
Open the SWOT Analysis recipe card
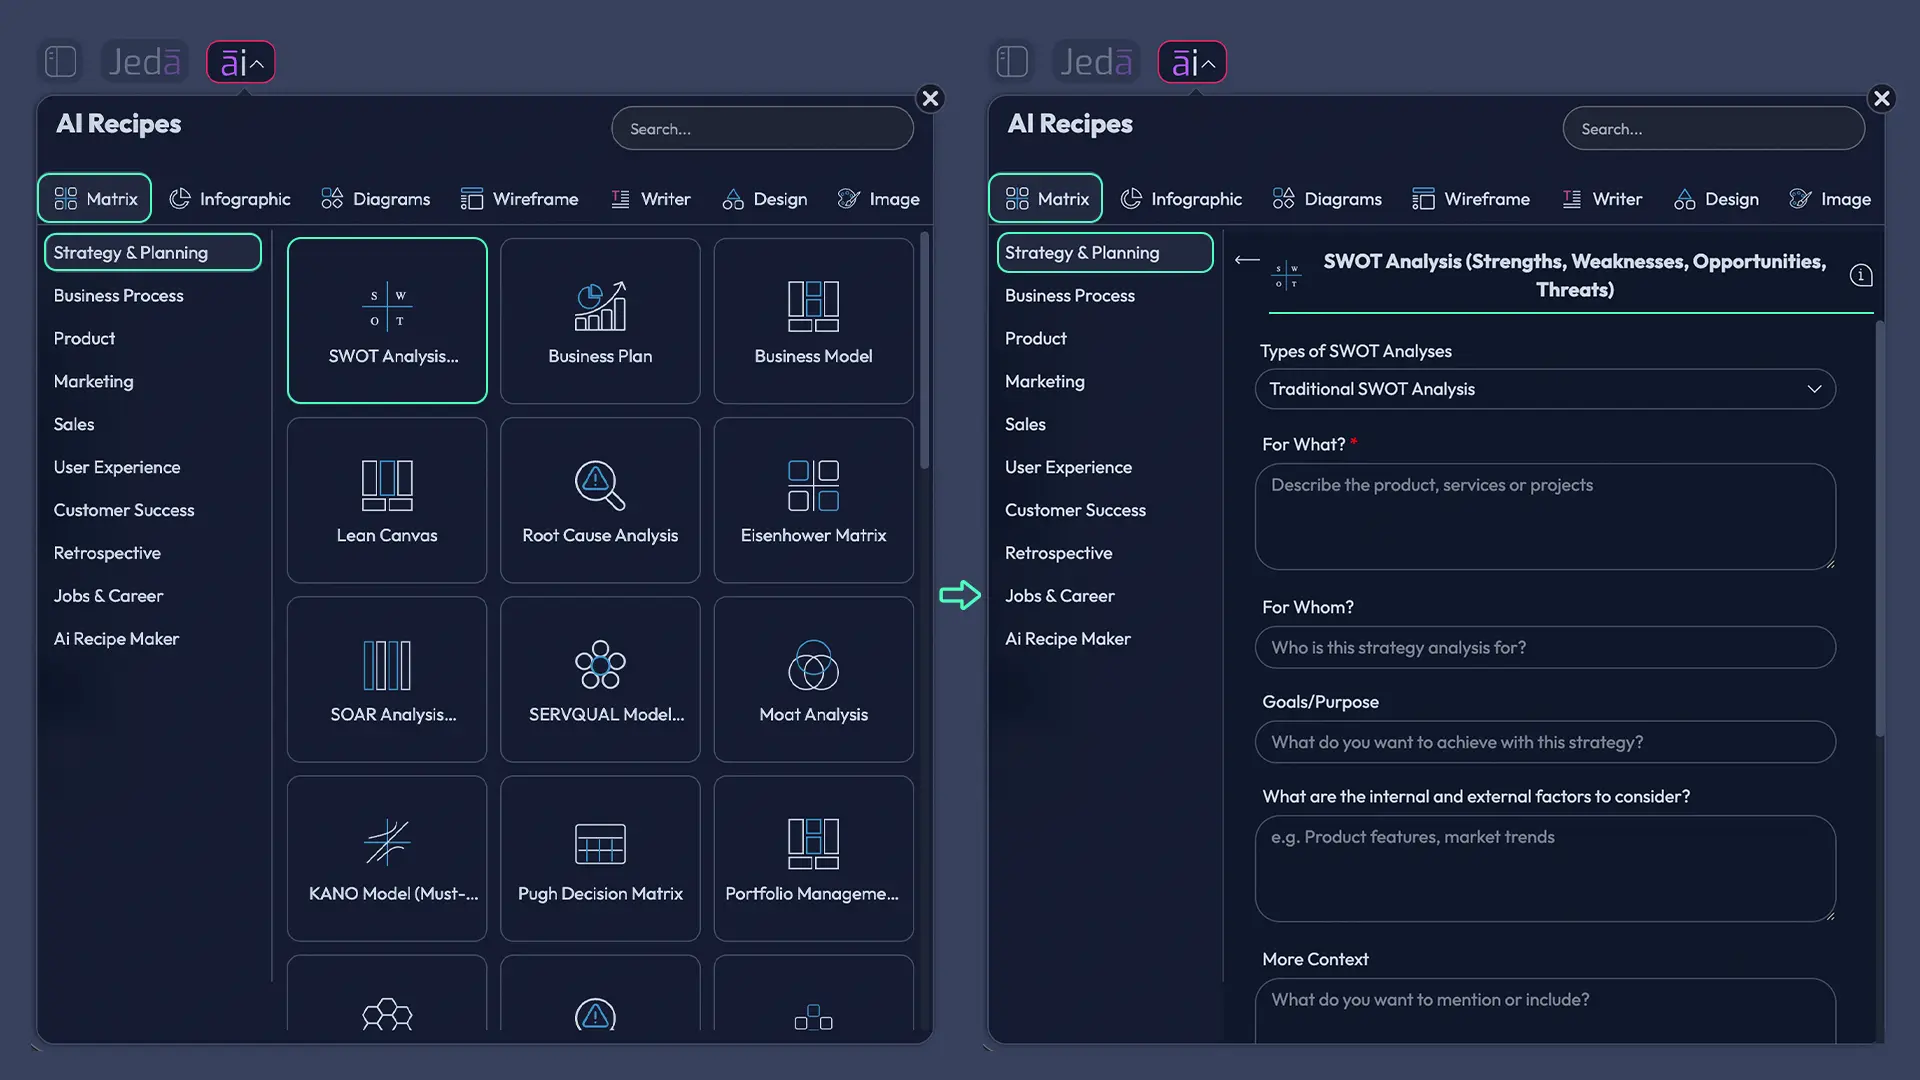point(387,320)
